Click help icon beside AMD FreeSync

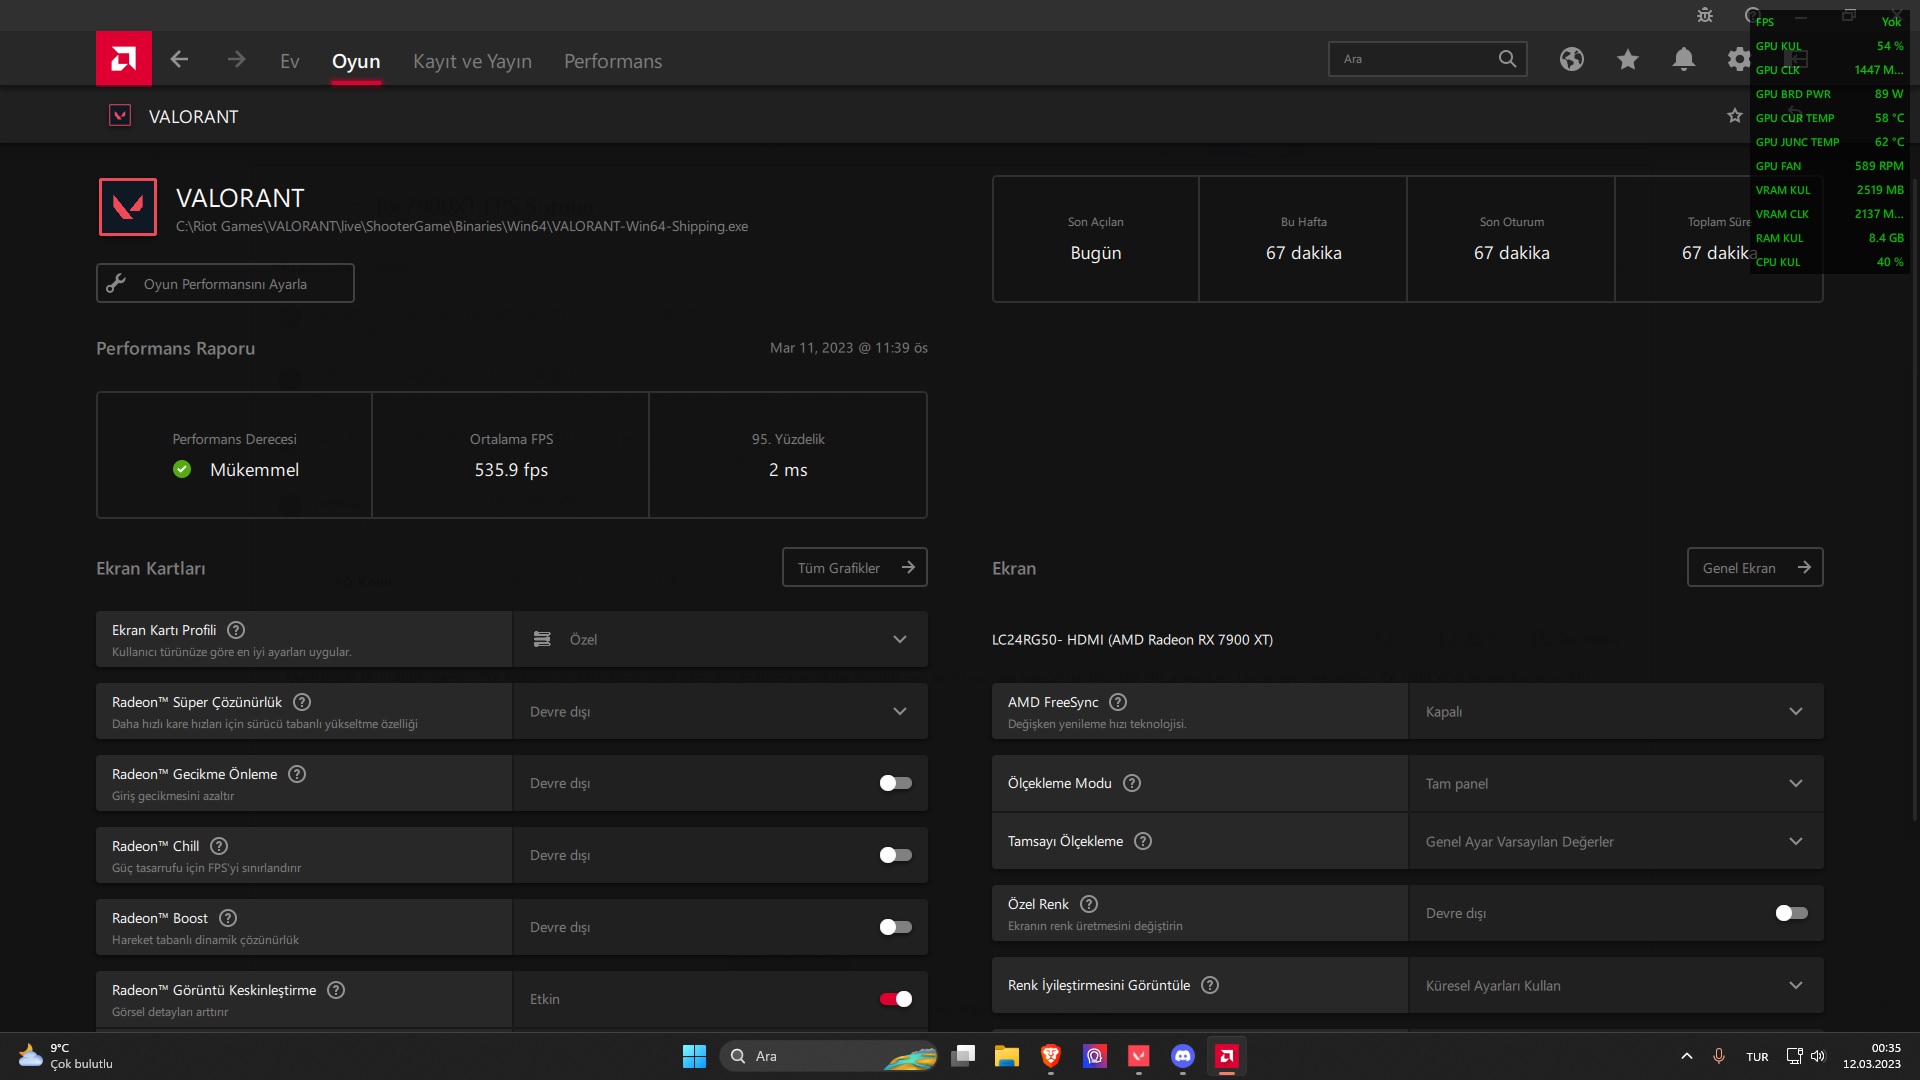1118,702
